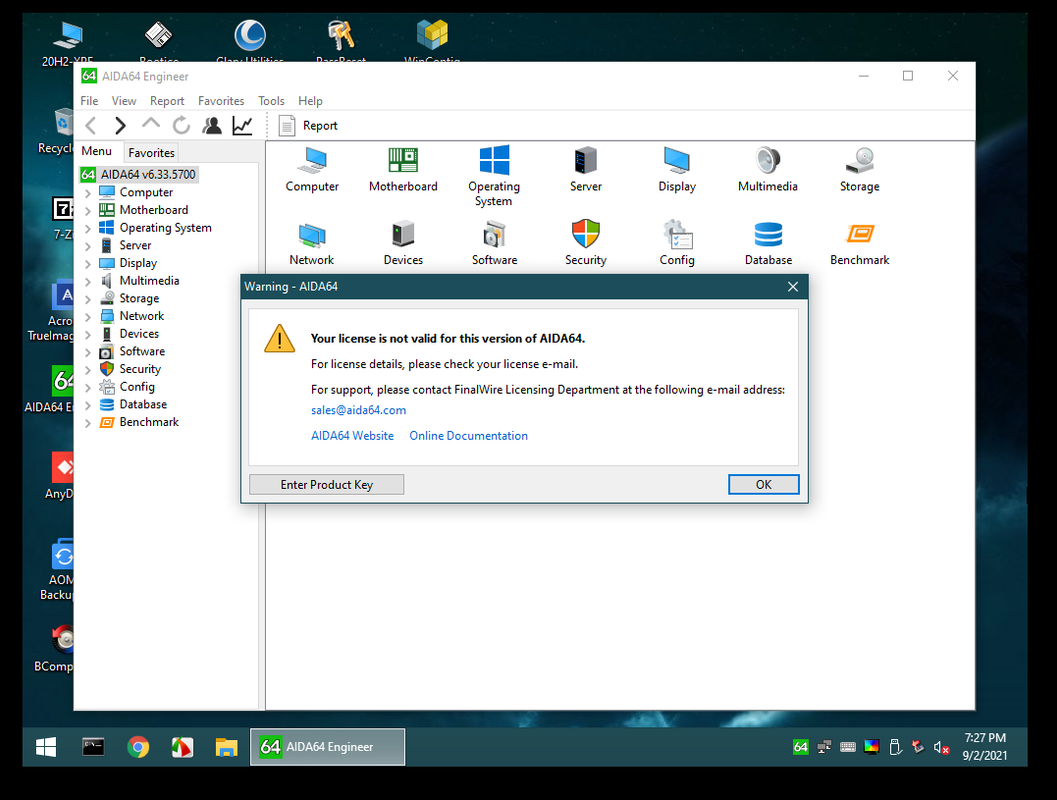Expand the Display tree node
1057x800 pixels.
click(88, 264)
